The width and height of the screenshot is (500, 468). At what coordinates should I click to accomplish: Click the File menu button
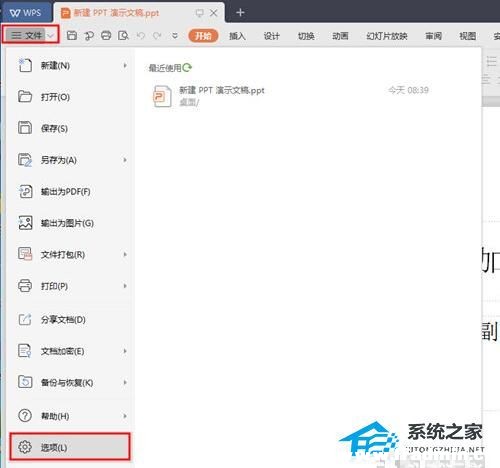[31, 35]
